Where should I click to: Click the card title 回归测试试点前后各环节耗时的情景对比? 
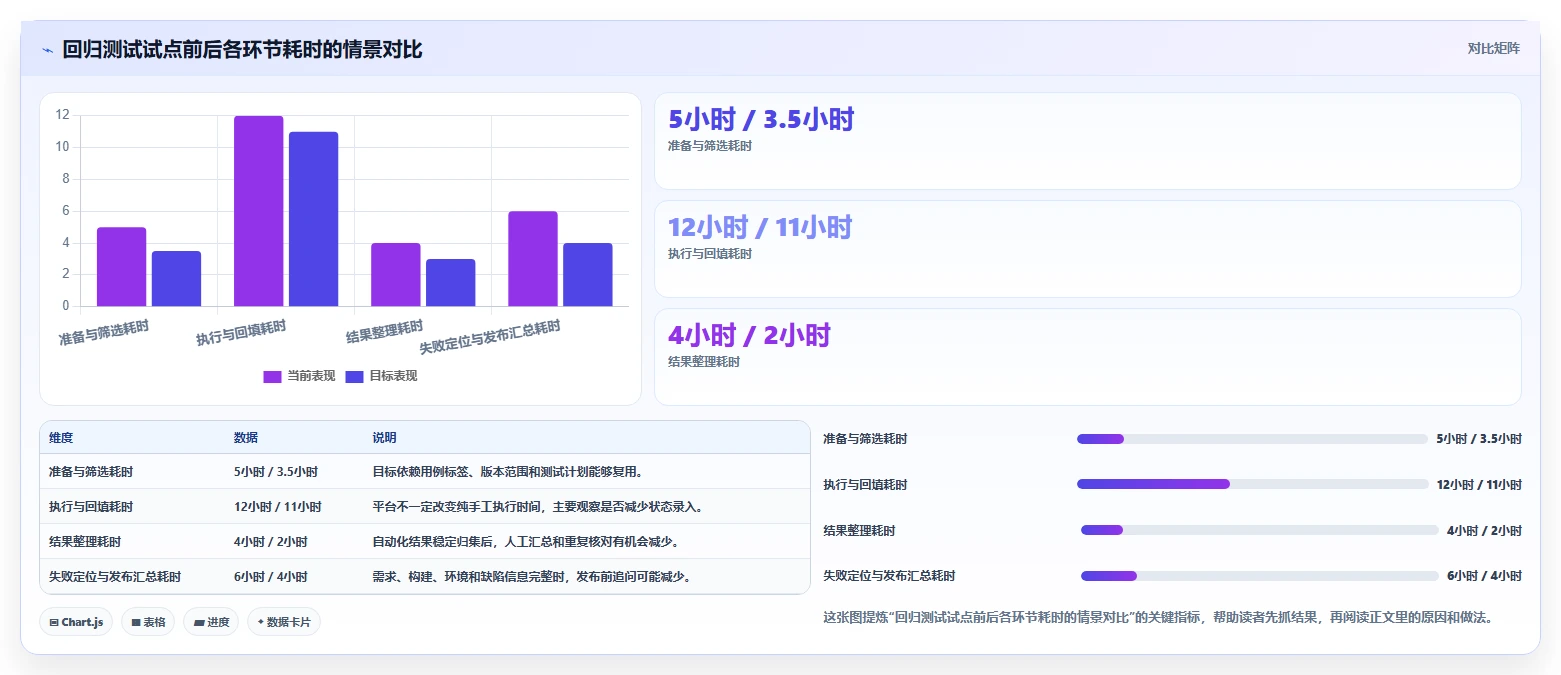coord(242,49)
